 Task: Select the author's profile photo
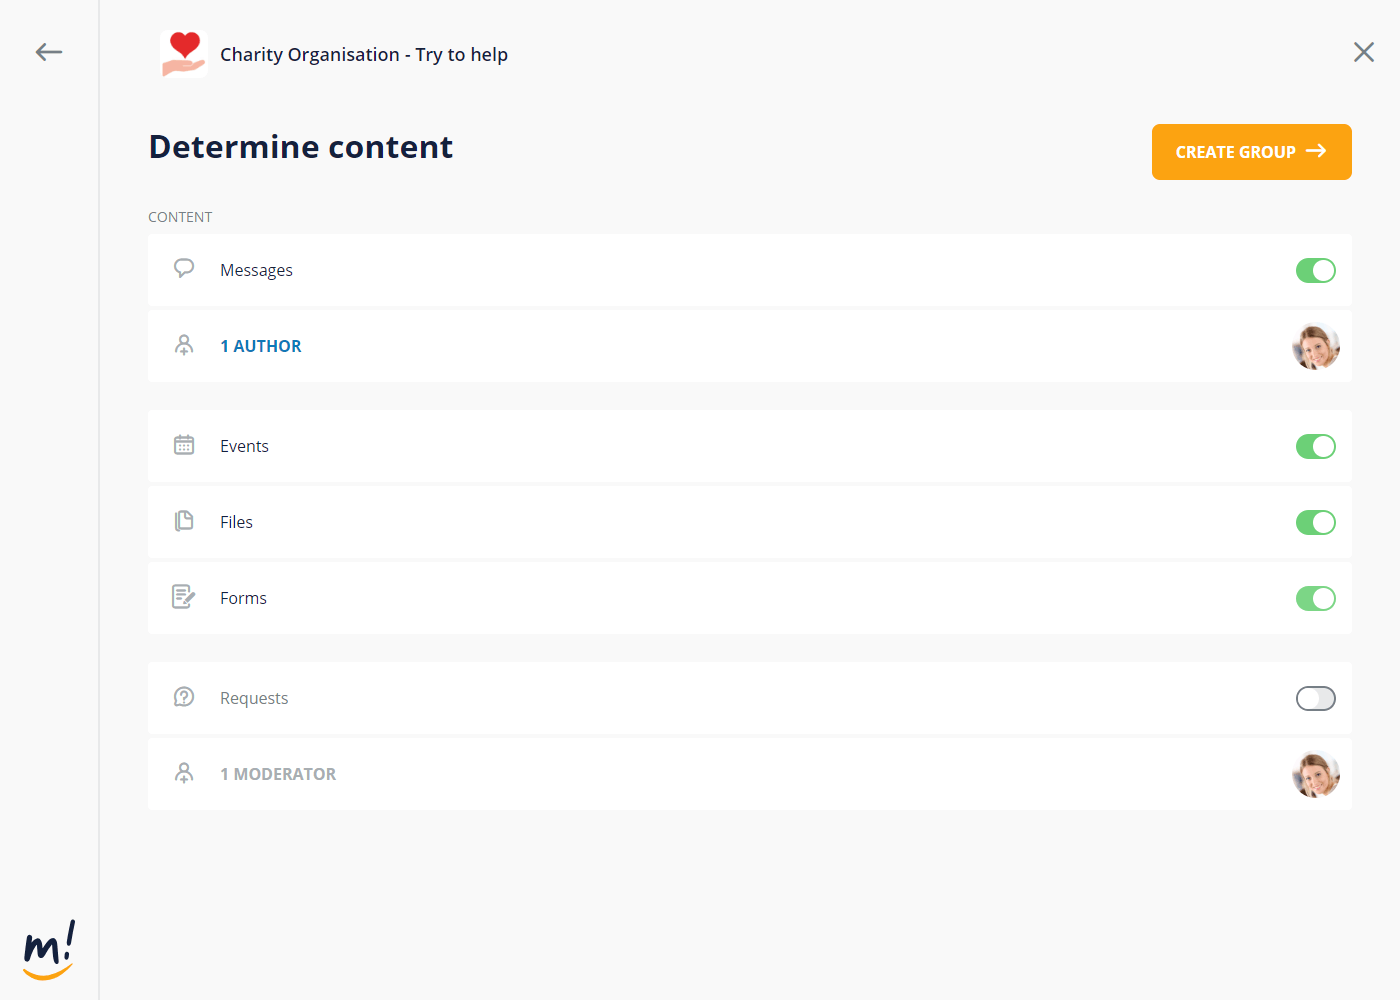click(x=1315, y=347)
